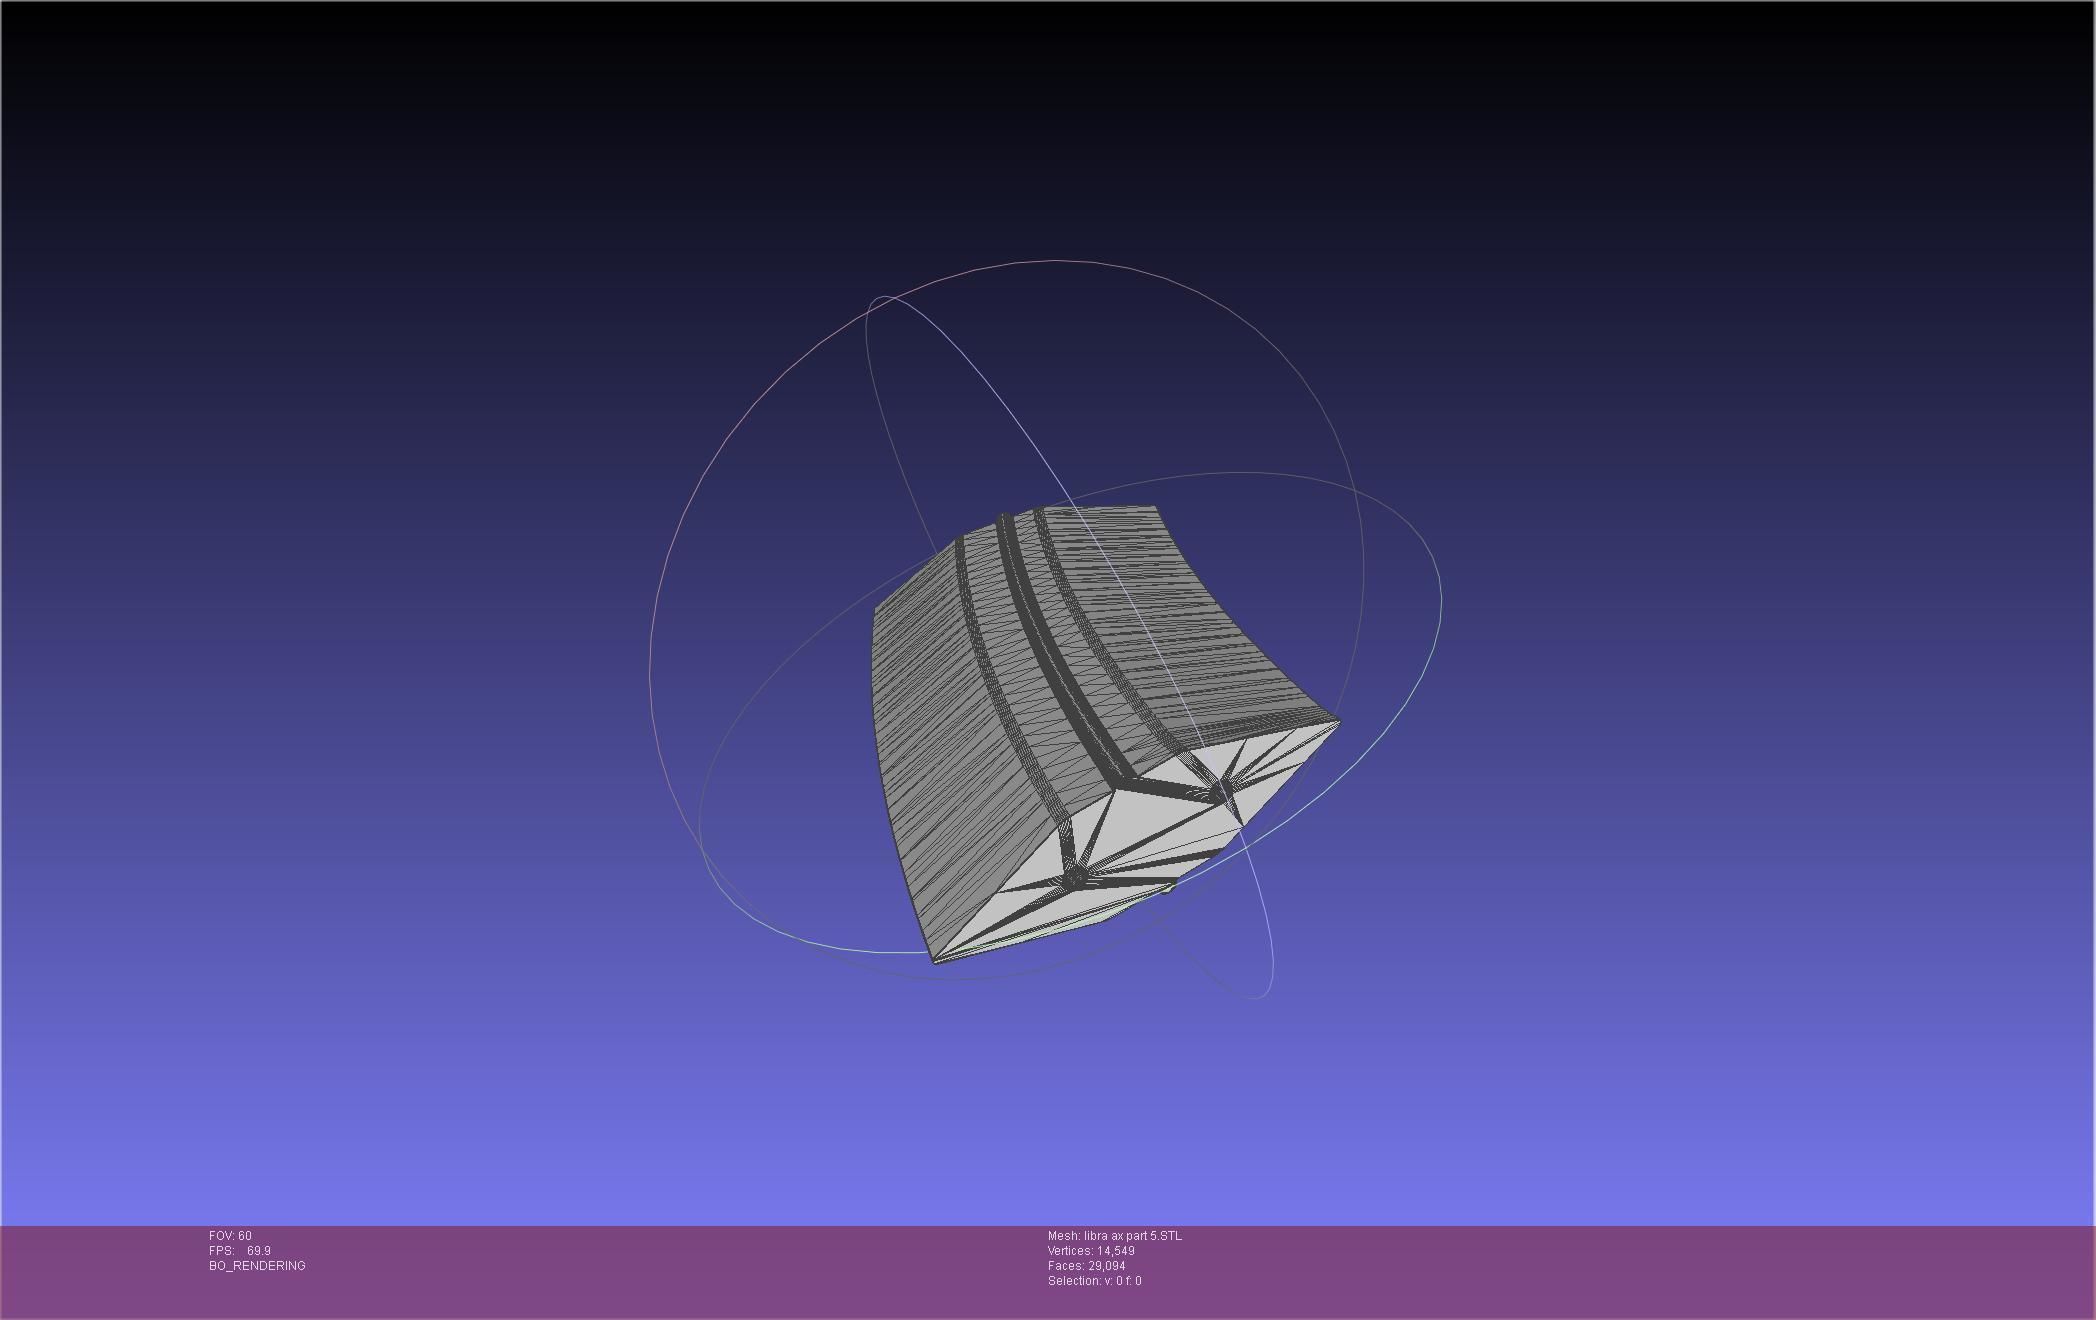Click the horizontal trackball ellipse's right edge

coord(1440,600)
